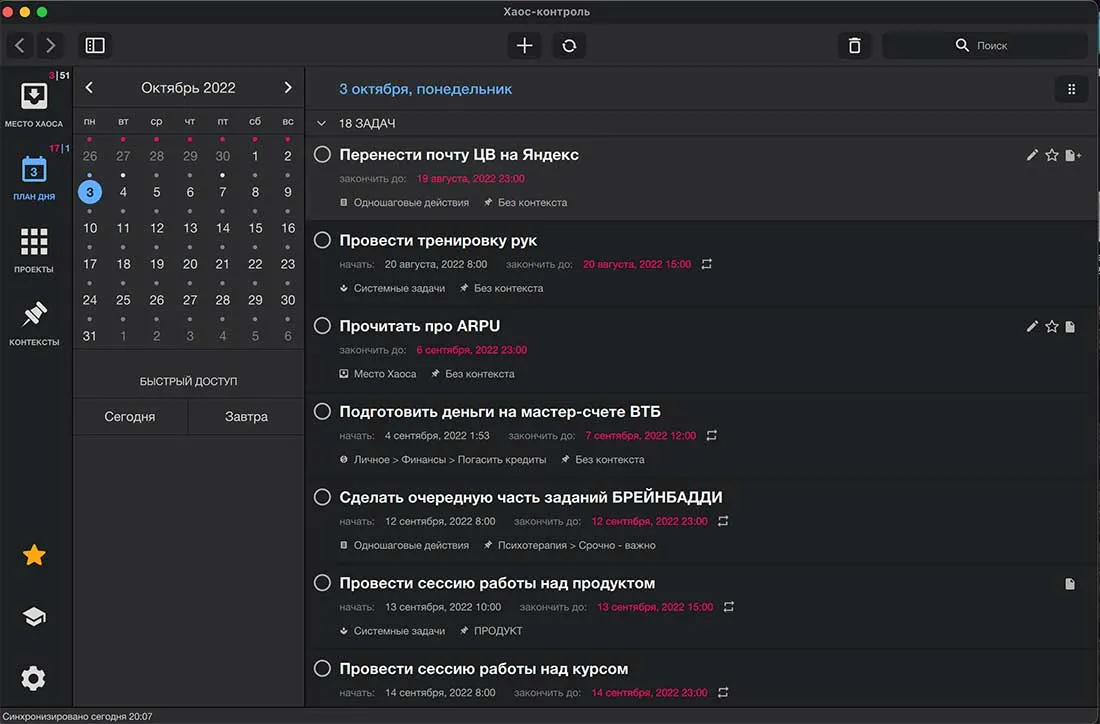This screenshot has width=1100, height=724.
Task: Open 'Место хаоса' inbox section
Action: (34, 104)
